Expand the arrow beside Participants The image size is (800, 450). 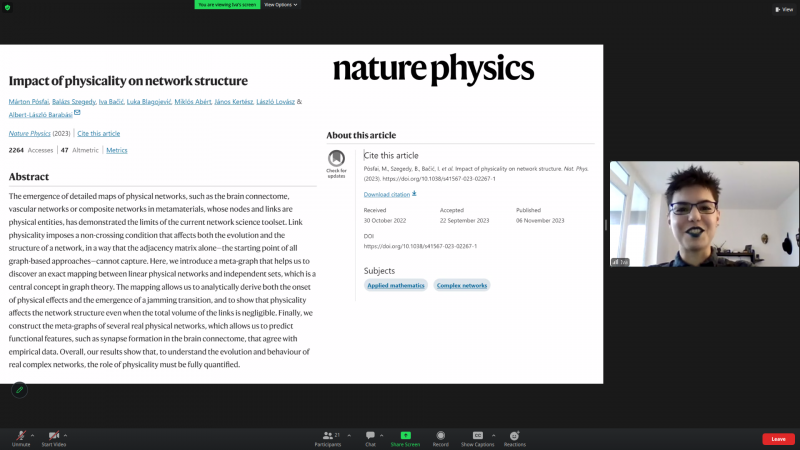pyautogui.click(x=349, y=435)
